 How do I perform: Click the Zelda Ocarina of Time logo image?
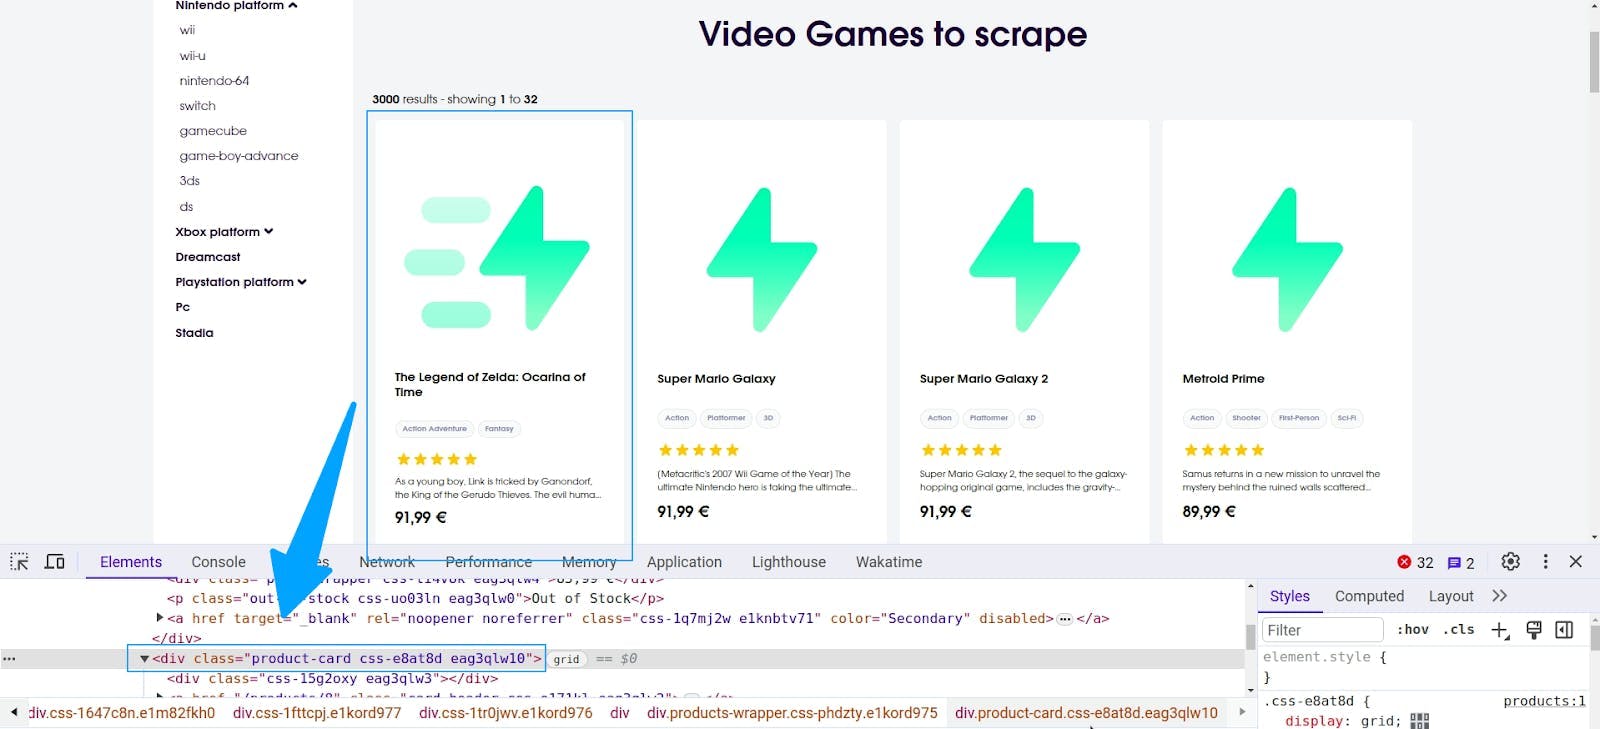coord(497,258)
